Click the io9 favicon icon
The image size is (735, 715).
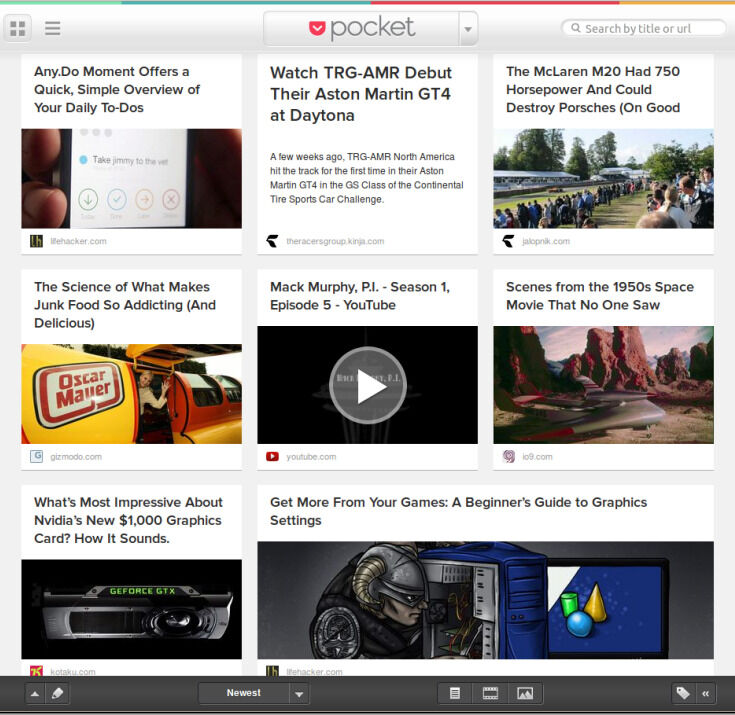(x=509, y=456)
